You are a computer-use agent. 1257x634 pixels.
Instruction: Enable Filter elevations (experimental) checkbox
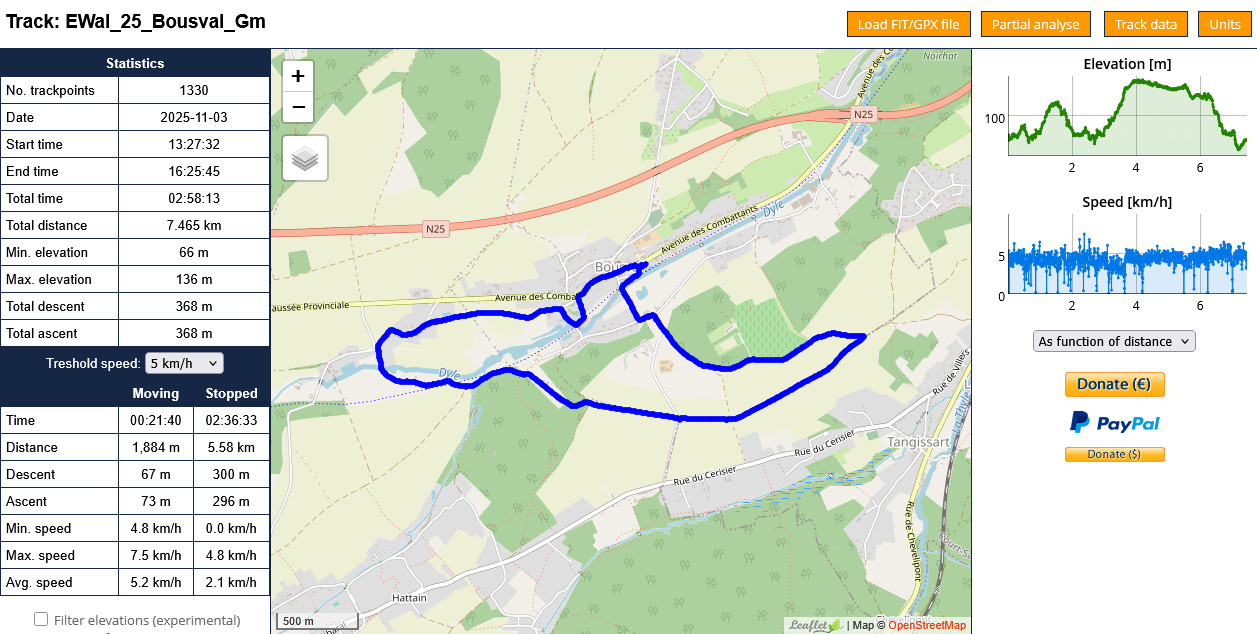click(41, 619)
